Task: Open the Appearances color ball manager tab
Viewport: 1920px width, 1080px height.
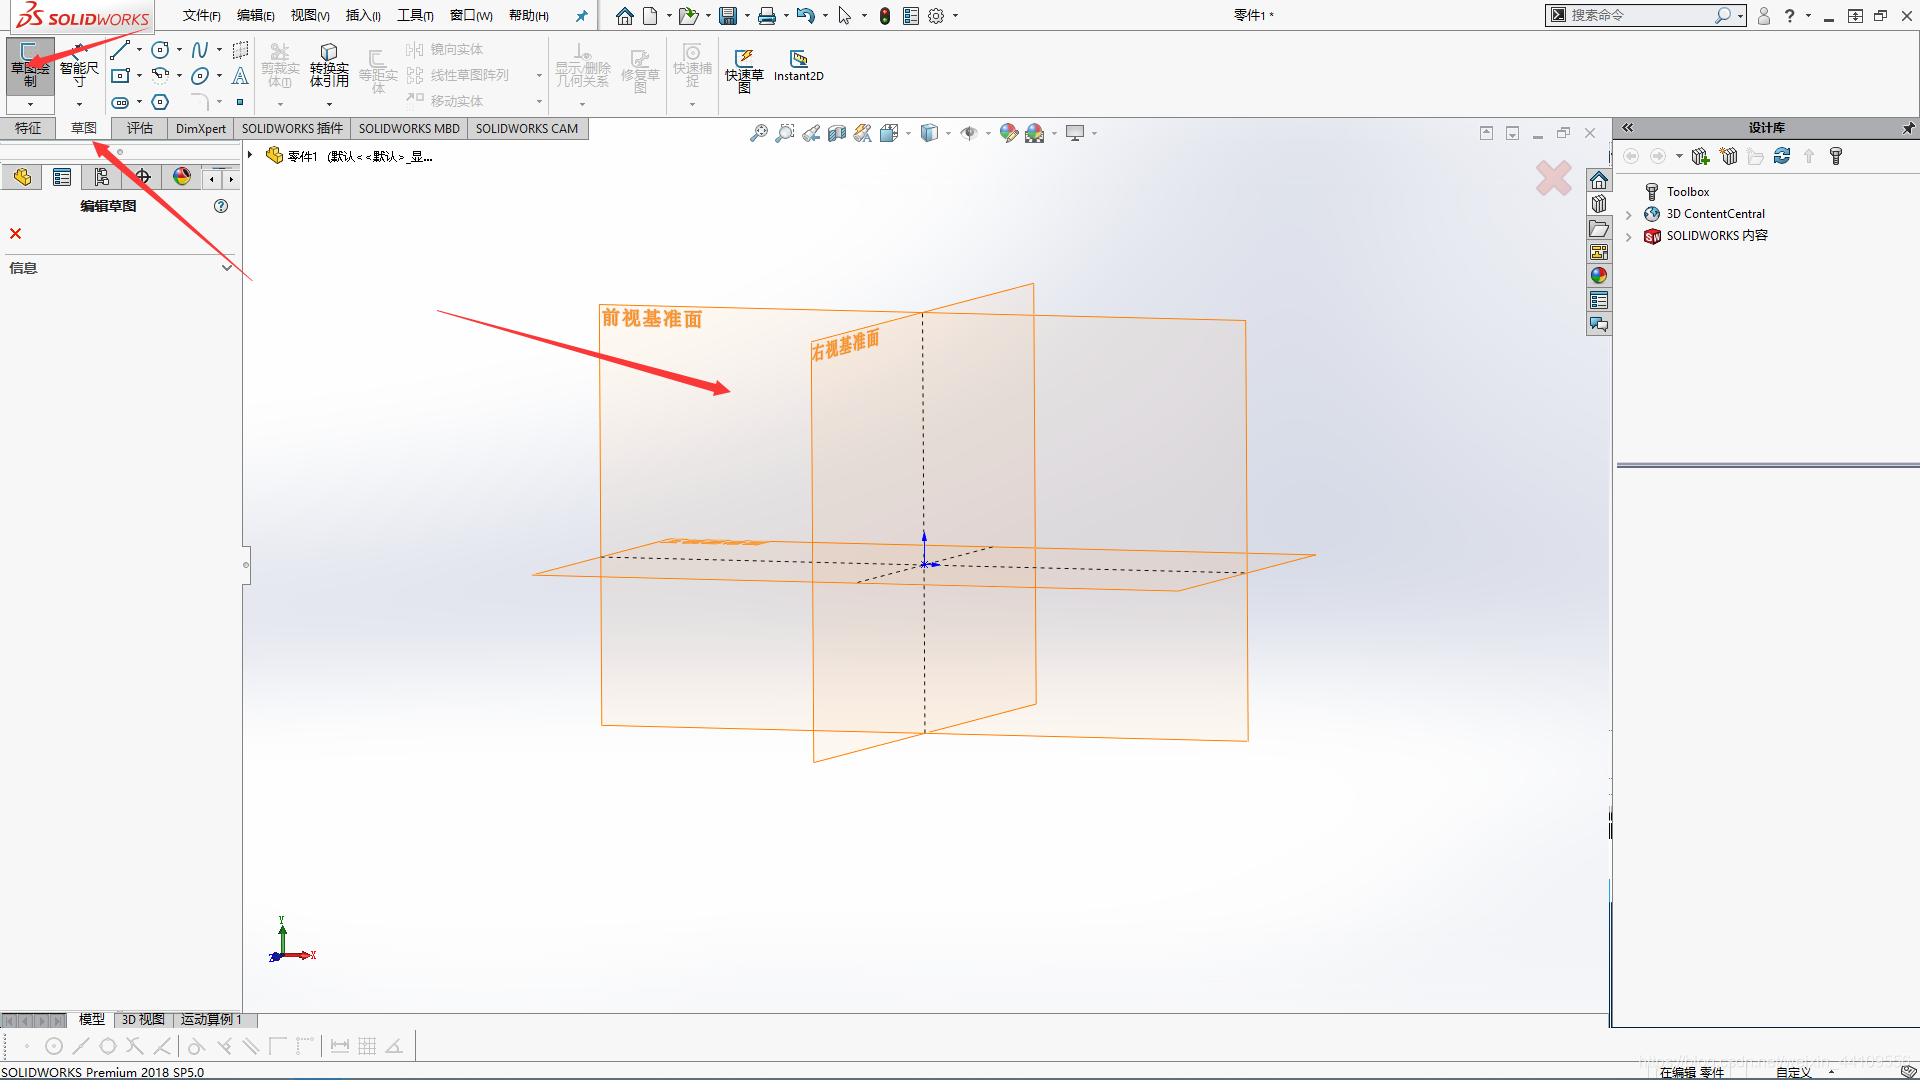Action: pos(182,177)
